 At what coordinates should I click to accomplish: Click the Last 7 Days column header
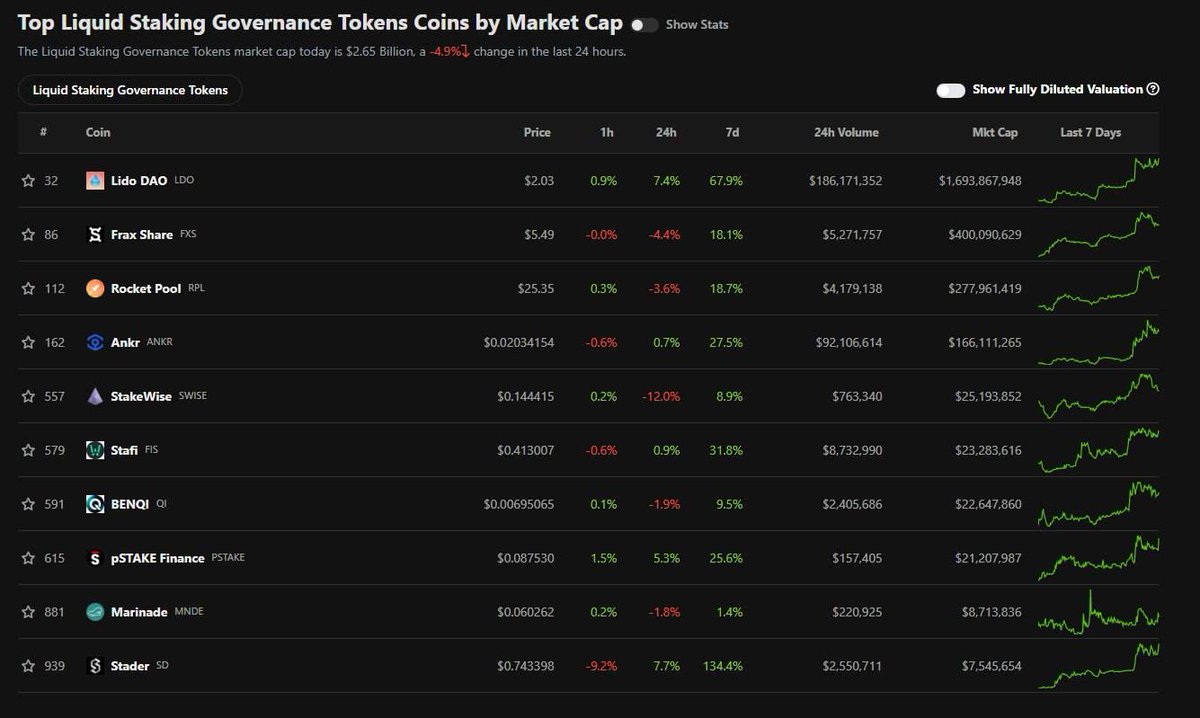pos(1091,132)
